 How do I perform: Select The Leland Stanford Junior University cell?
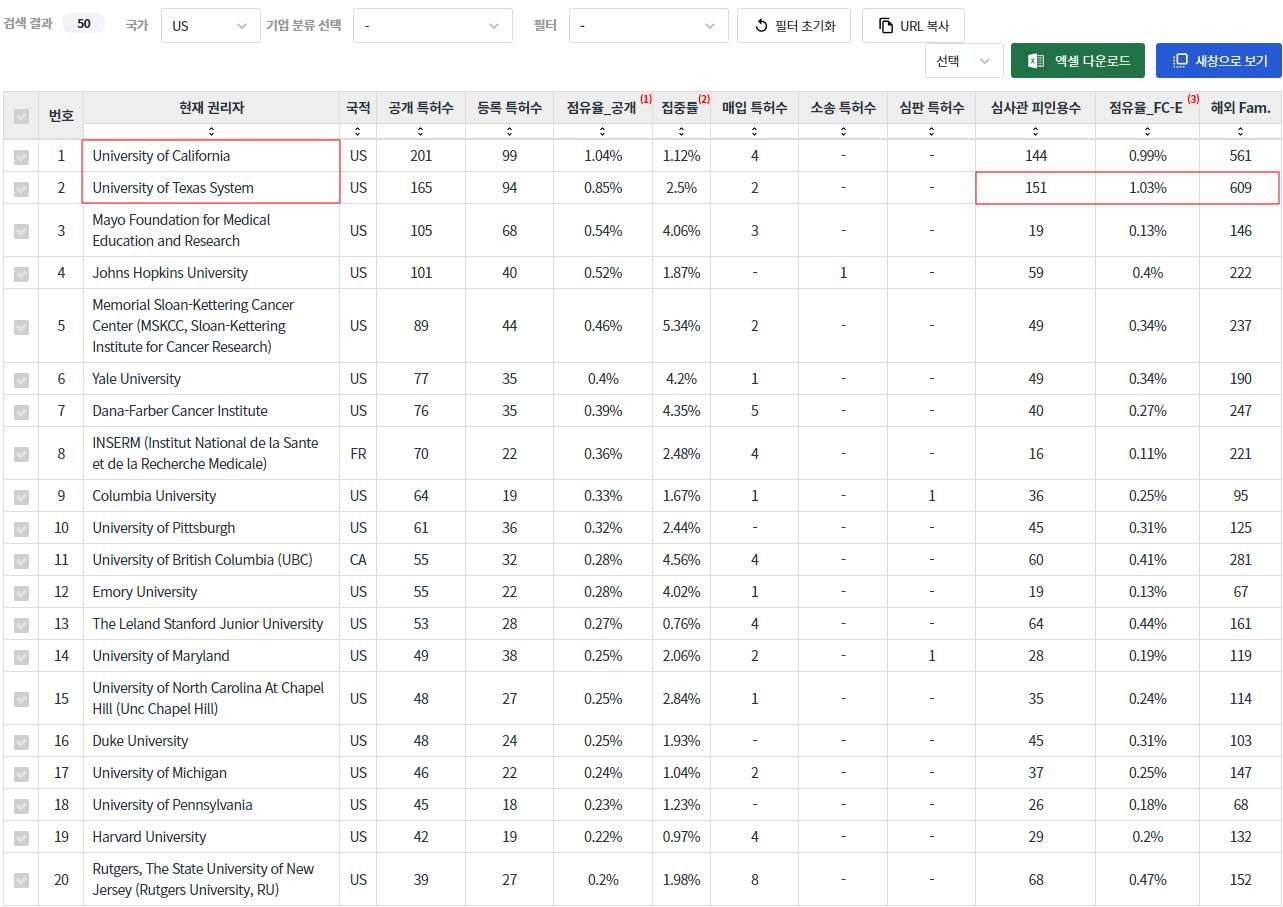click(211, 624)
